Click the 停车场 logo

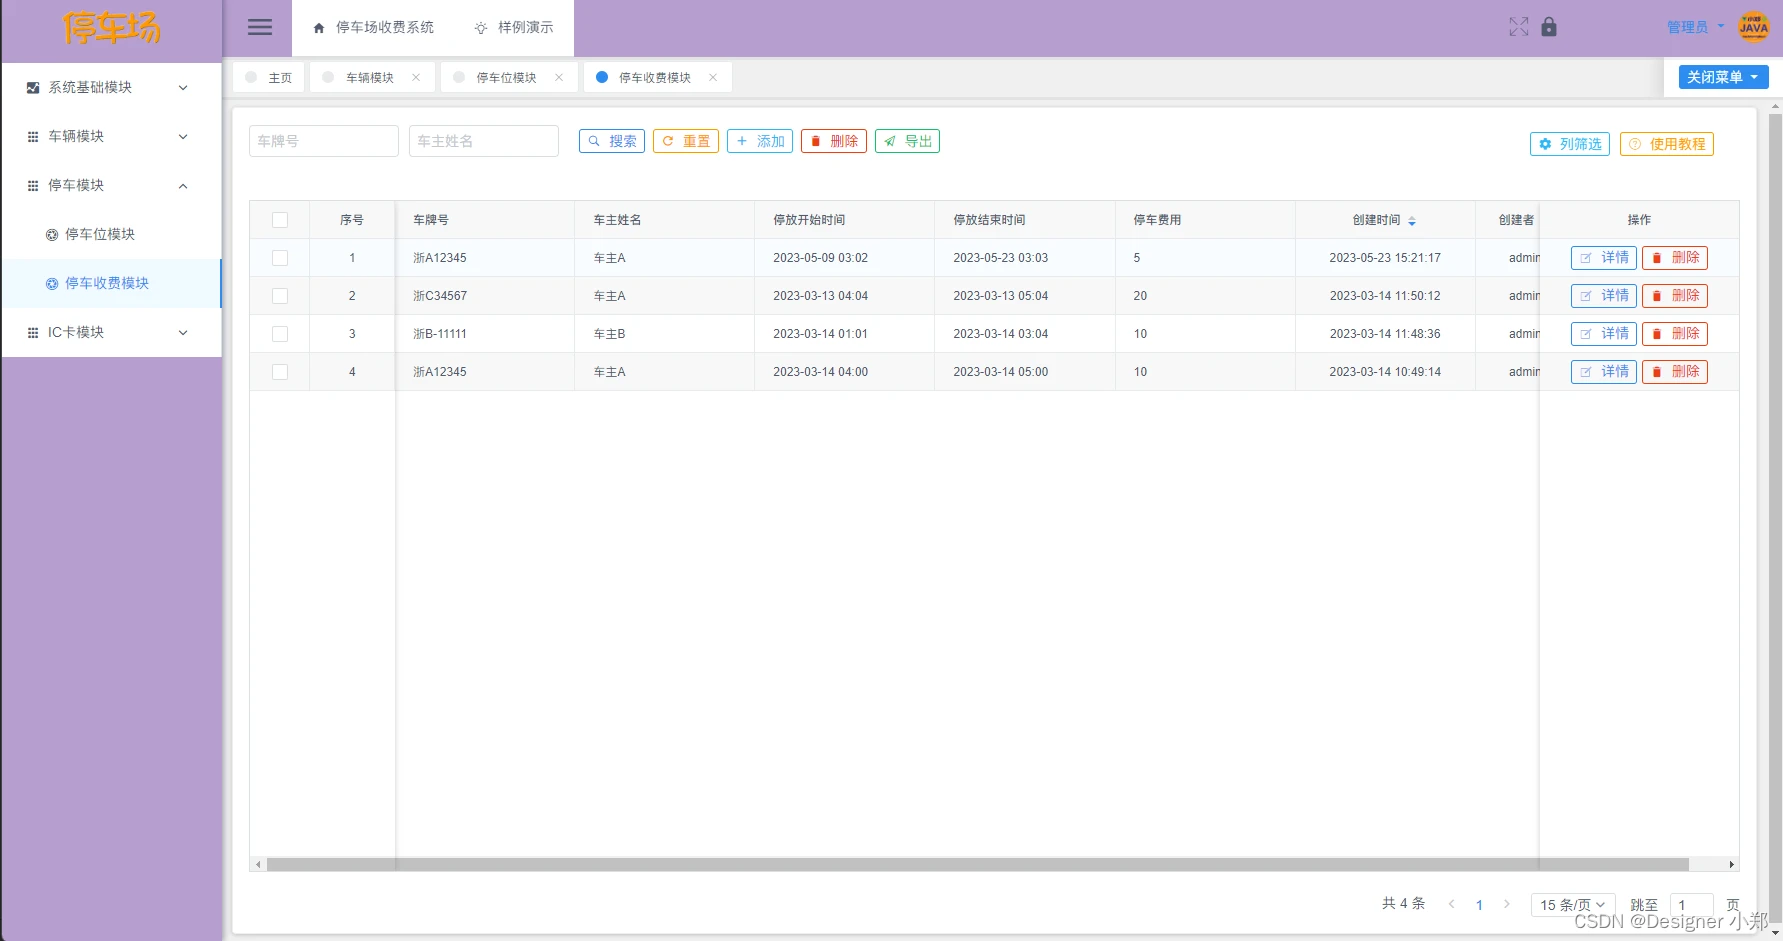click(111, 28)
